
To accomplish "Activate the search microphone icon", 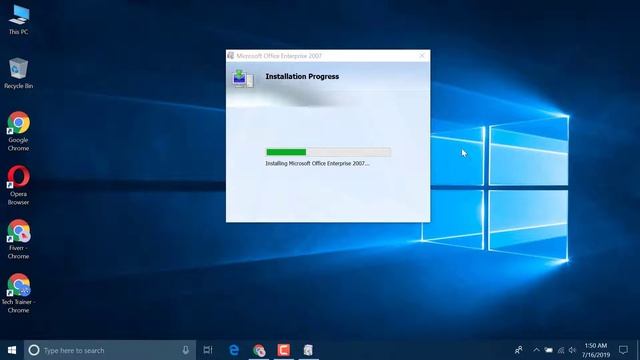I will click(x=185, y=350).
